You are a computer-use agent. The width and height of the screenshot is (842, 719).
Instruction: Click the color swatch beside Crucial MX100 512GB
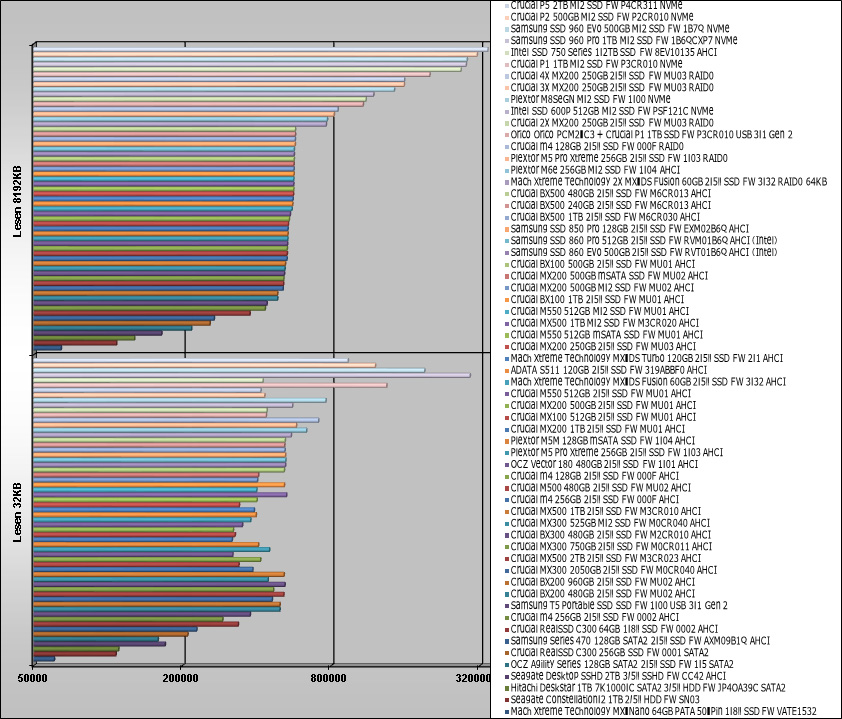click(507, 417)
